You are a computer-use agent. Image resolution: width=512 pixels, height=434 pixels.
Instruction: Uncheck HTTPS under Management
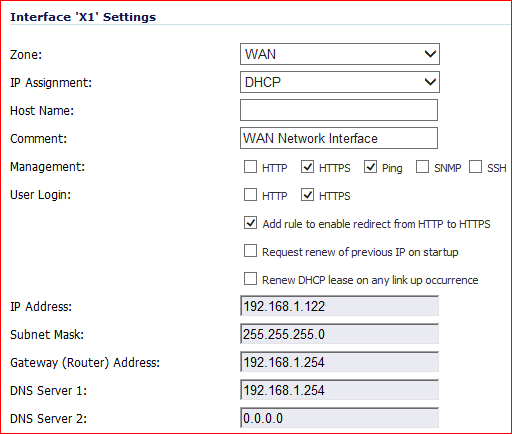pyautogui.click(x=307, y=167)
